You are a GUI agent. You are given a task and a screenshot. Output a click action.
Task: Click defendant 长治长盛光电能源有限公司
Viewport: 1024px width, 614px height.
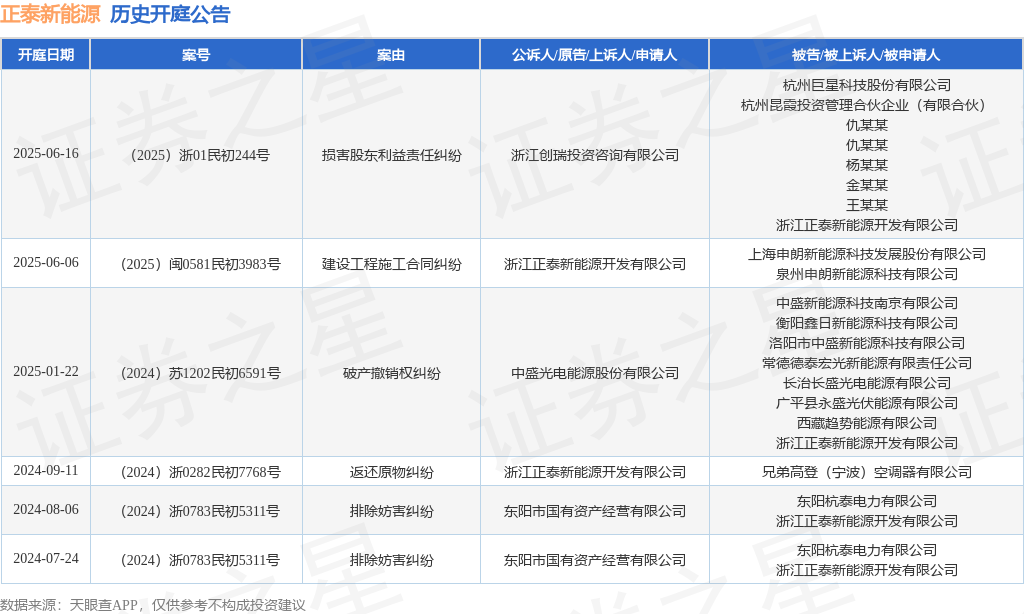(867, 383)
